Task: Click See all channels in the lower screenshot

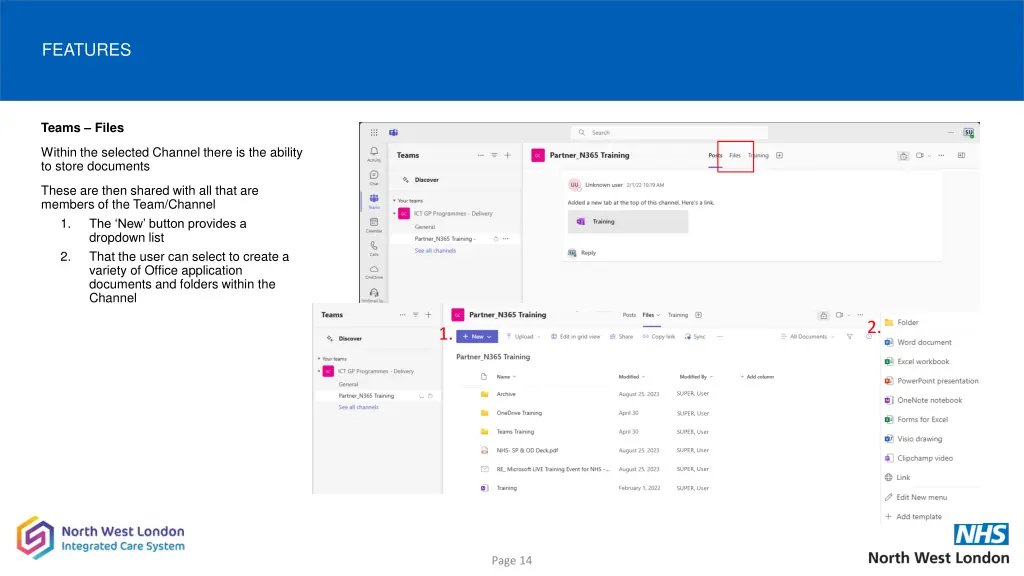Action: point(359,408)
